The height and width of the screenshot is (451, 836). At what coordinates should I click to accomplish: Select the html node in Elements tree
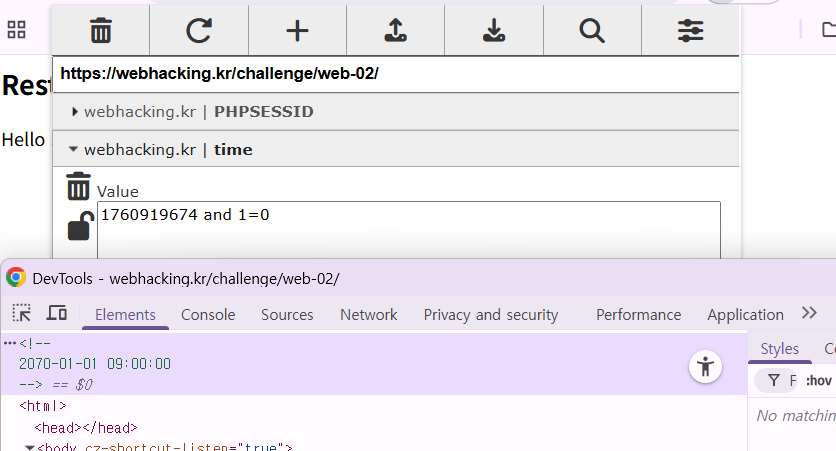(x=43, y=406)
